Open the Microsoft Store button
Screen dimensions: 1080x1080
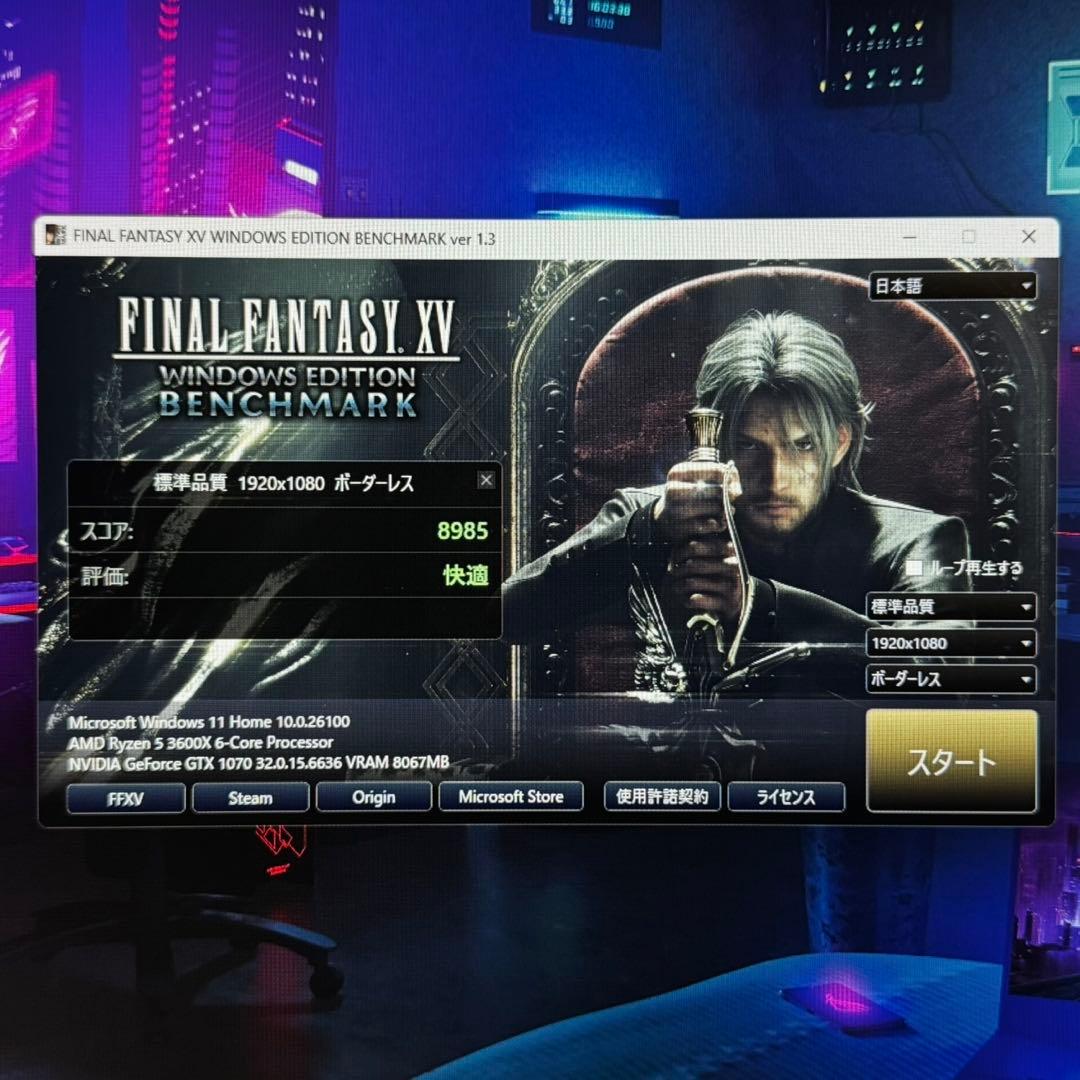tap(511, 796)
